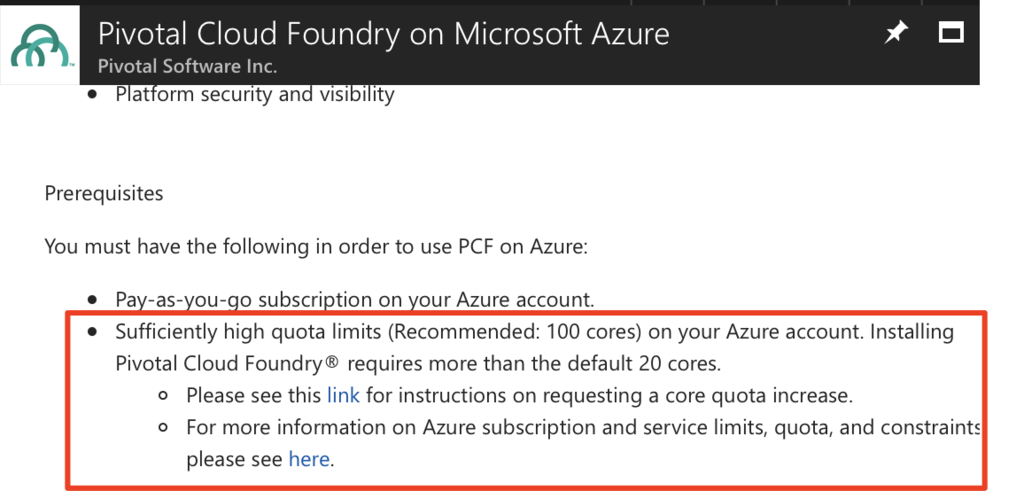Screen dimensions: 1024x491
Task: Click the bullet beside Platform security and visibility
Action: [93, 96]
